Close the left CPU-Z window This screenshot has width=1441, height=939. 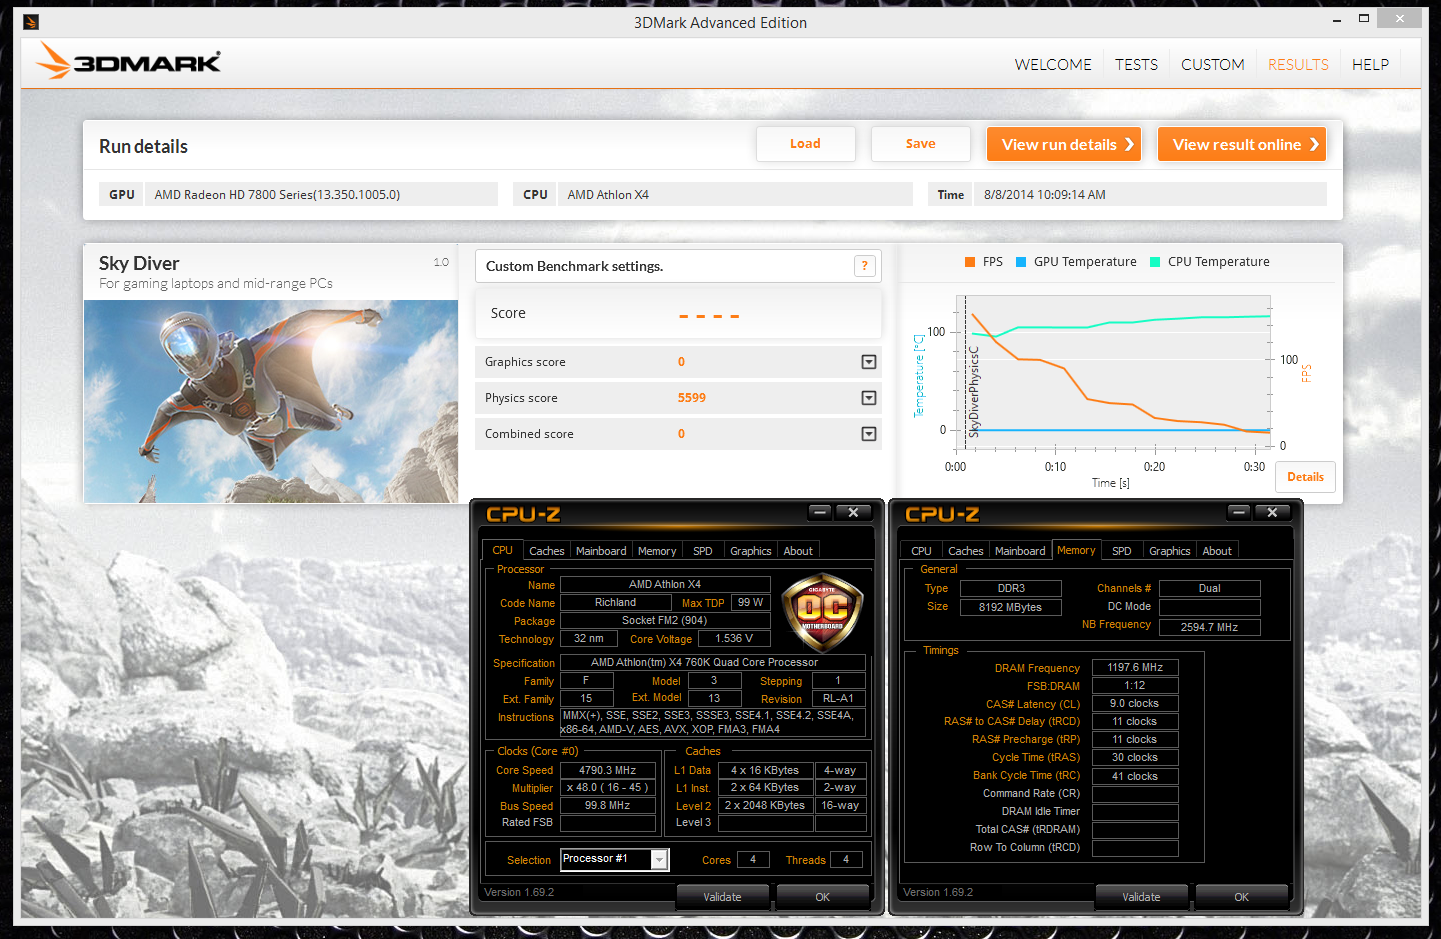(853, 513)
